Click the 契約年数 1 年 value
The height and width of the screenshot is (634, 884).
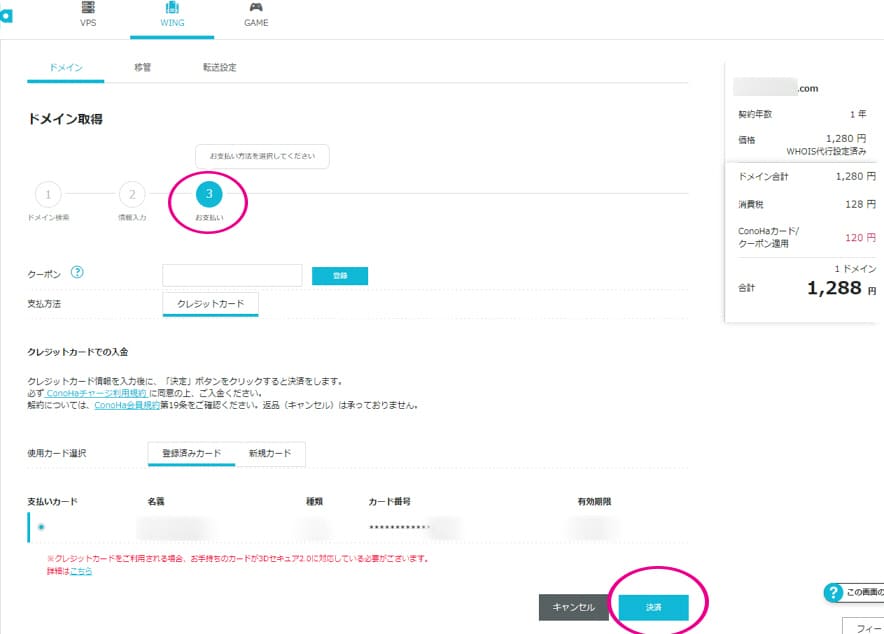pos(858,114)
